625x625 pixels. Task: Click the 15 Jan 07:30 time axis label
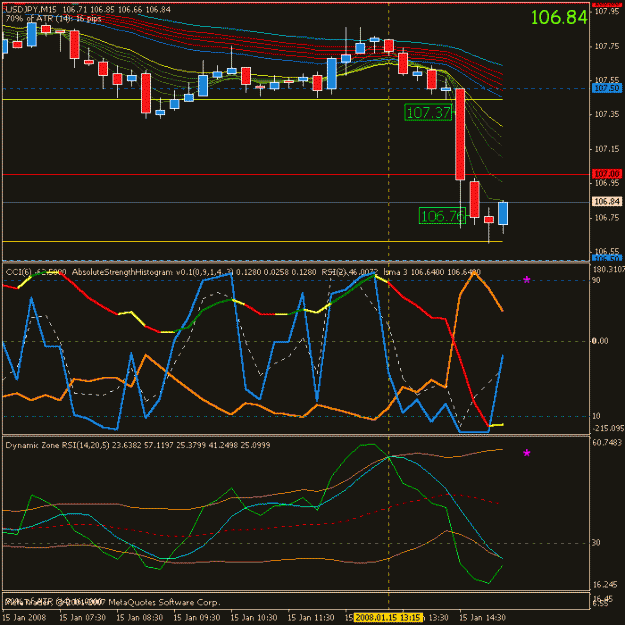point(83,617)
